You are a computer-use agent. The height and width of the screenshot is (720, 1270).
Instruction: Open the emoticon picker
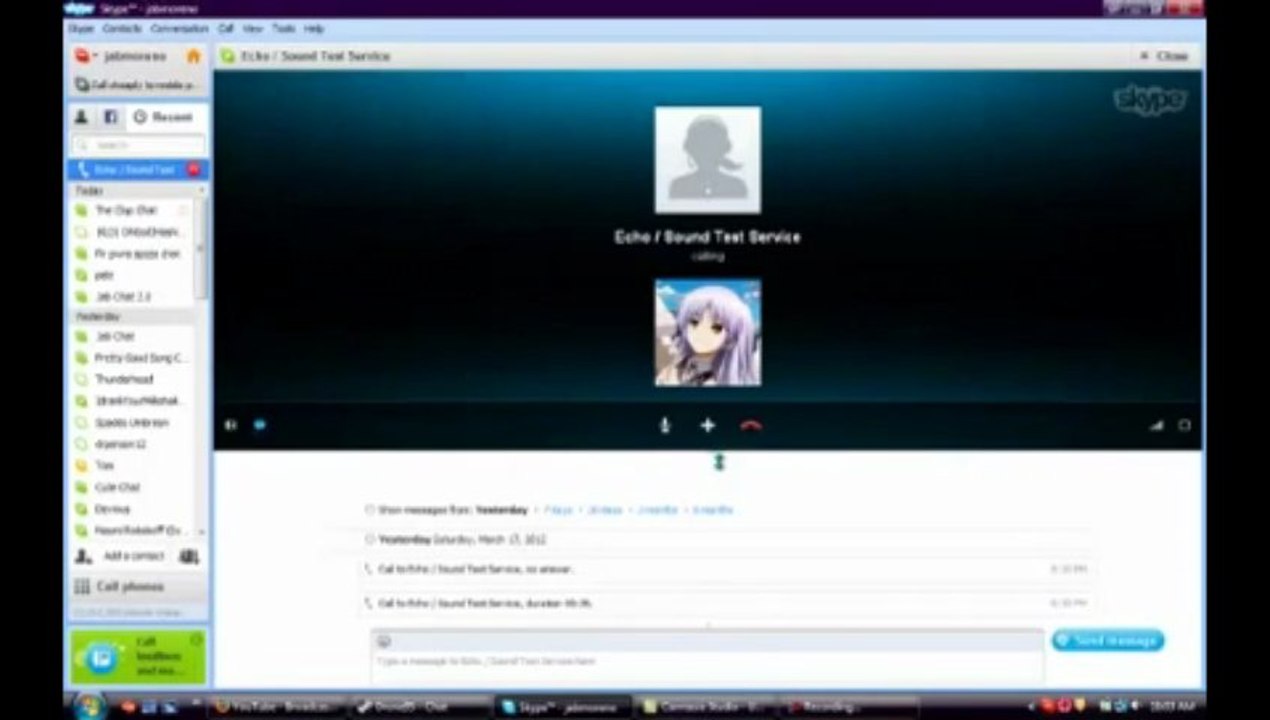coord(384,641)
